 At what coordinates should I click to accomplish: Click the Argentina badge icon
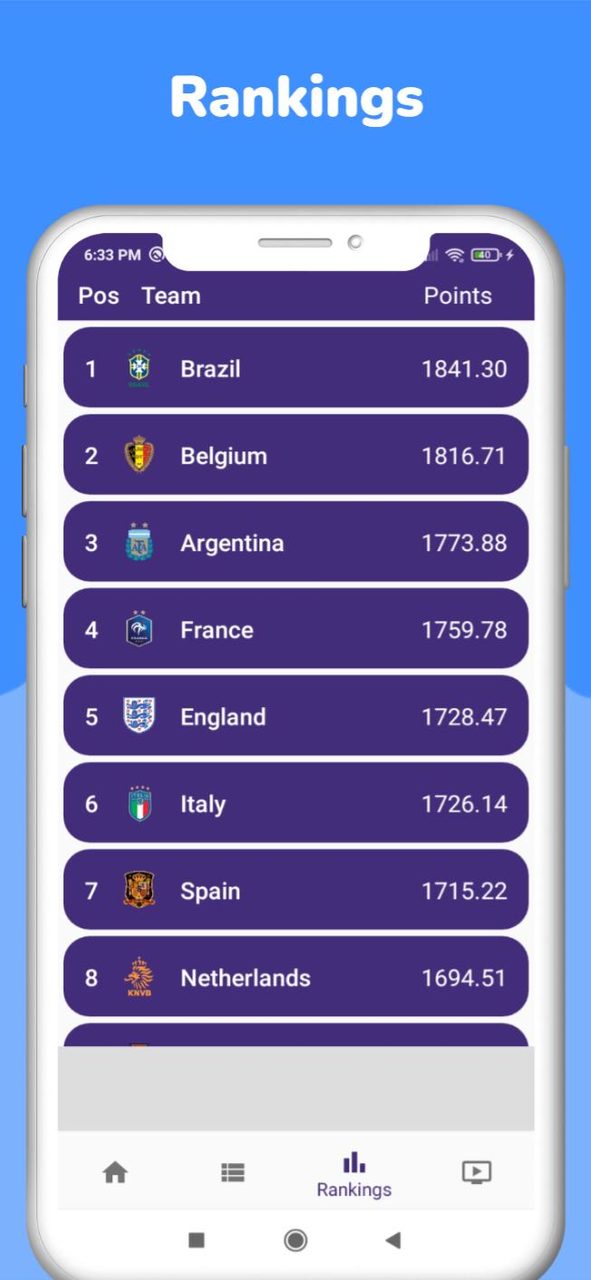click(x=139, y=542)
